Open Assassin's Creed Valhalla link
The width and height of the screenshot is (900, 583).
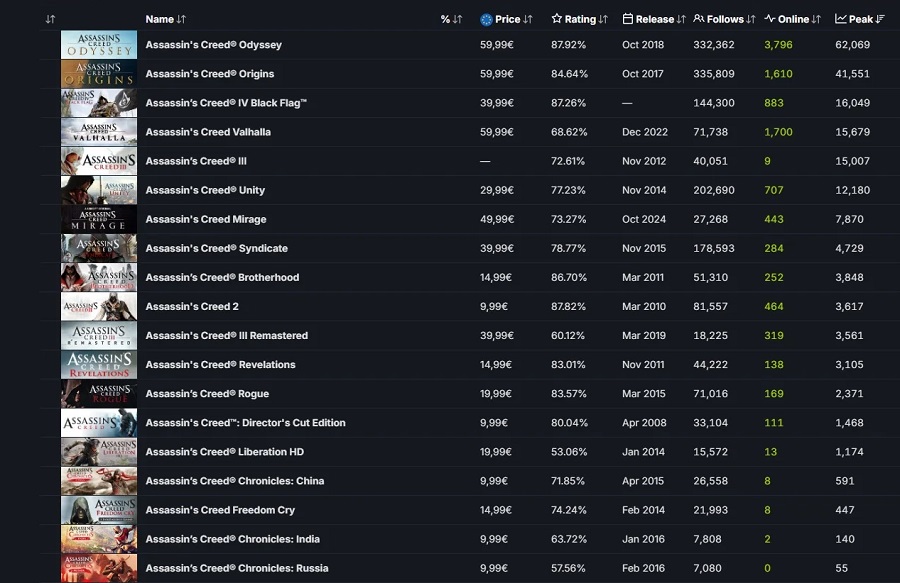pyautogui.click(x=208, y=132)
